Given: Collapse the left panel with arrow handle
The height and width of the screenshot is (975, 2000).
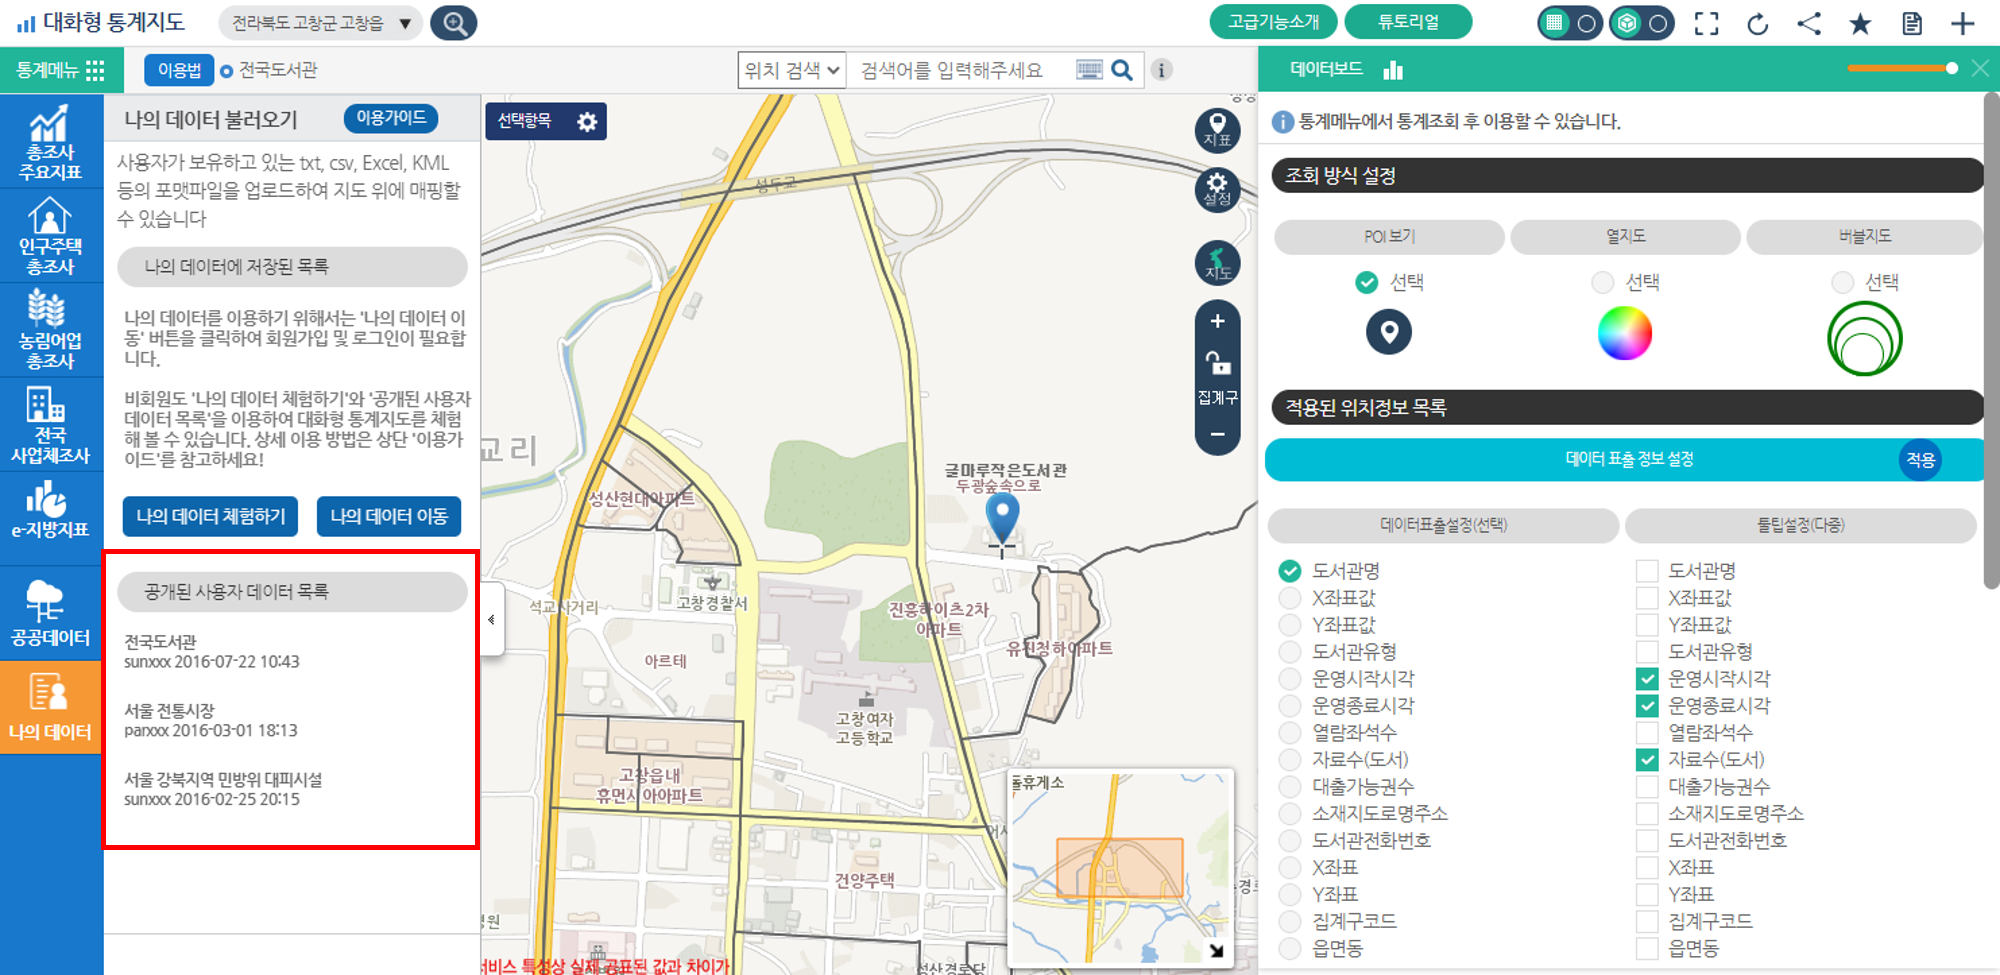Looking at the screenshot, I should [x=491, y=620].
